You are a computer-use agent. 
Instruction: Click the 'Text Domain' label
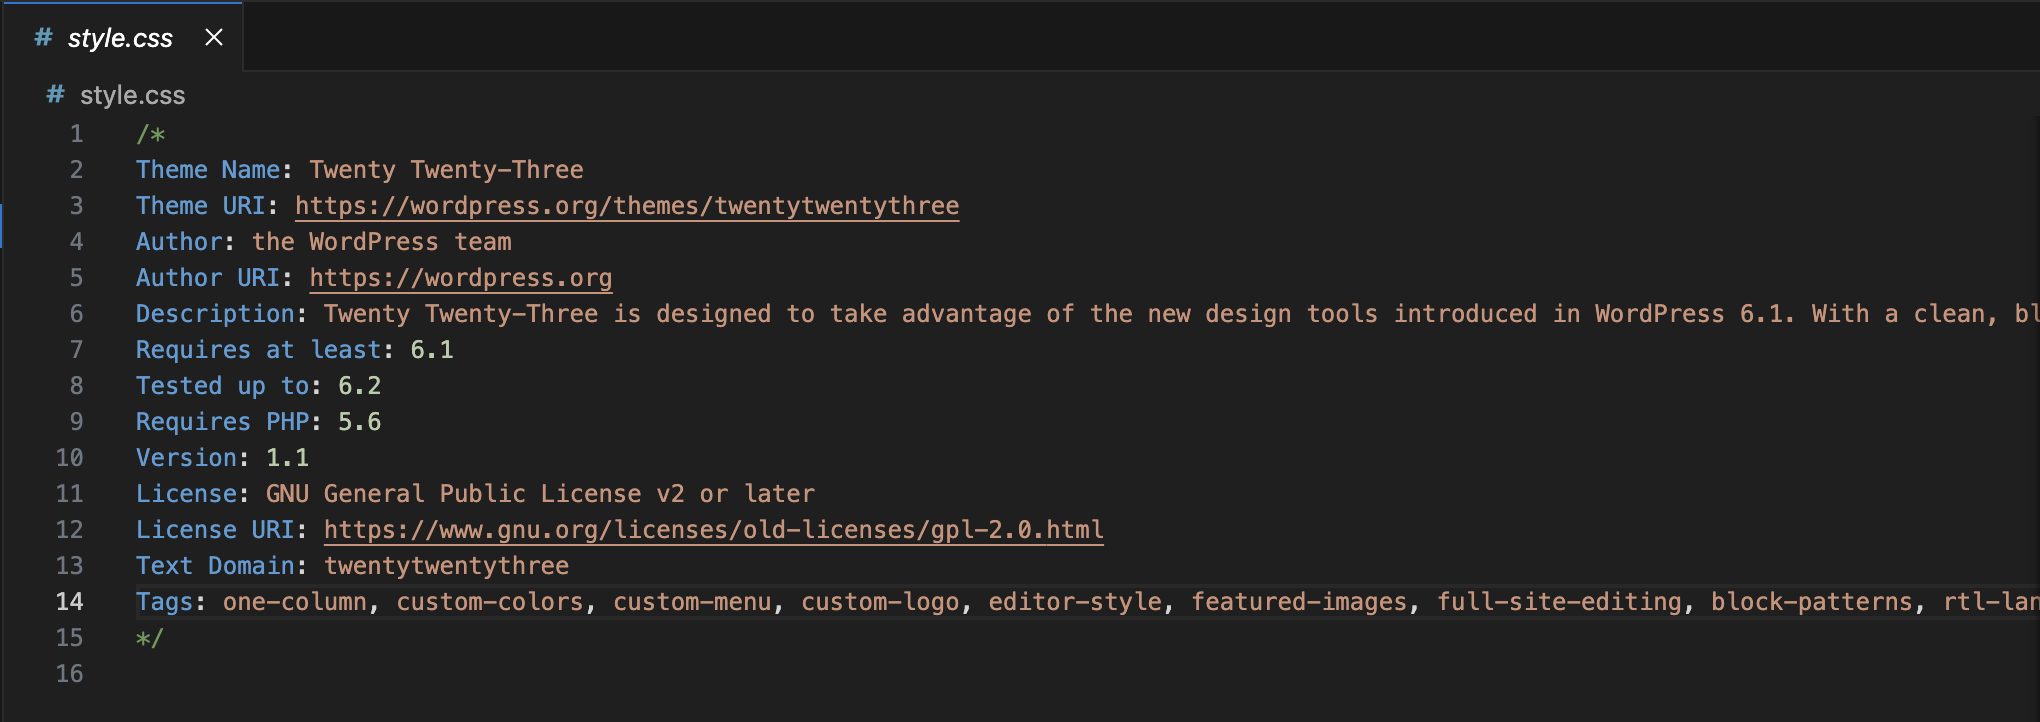(x=215, y=566)
